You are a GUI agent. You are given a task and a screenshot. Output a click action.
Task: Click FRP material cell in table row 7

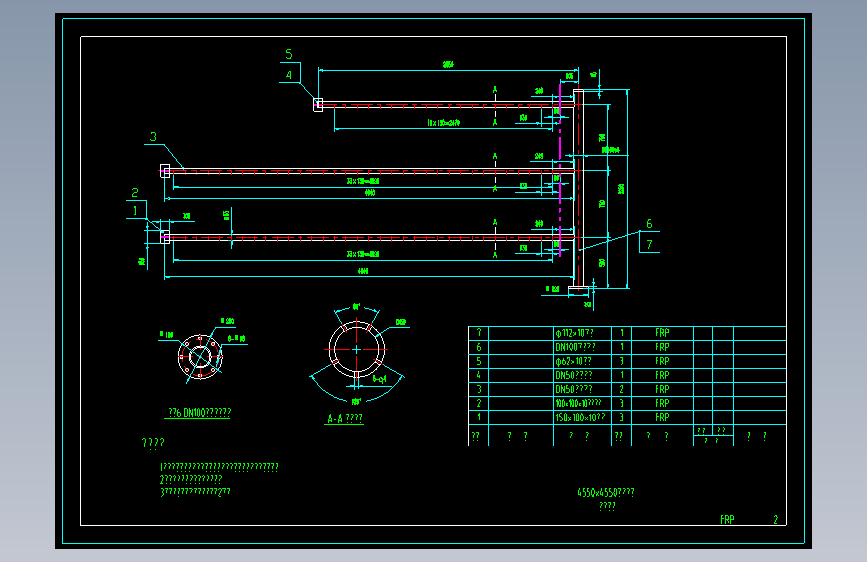662,333
